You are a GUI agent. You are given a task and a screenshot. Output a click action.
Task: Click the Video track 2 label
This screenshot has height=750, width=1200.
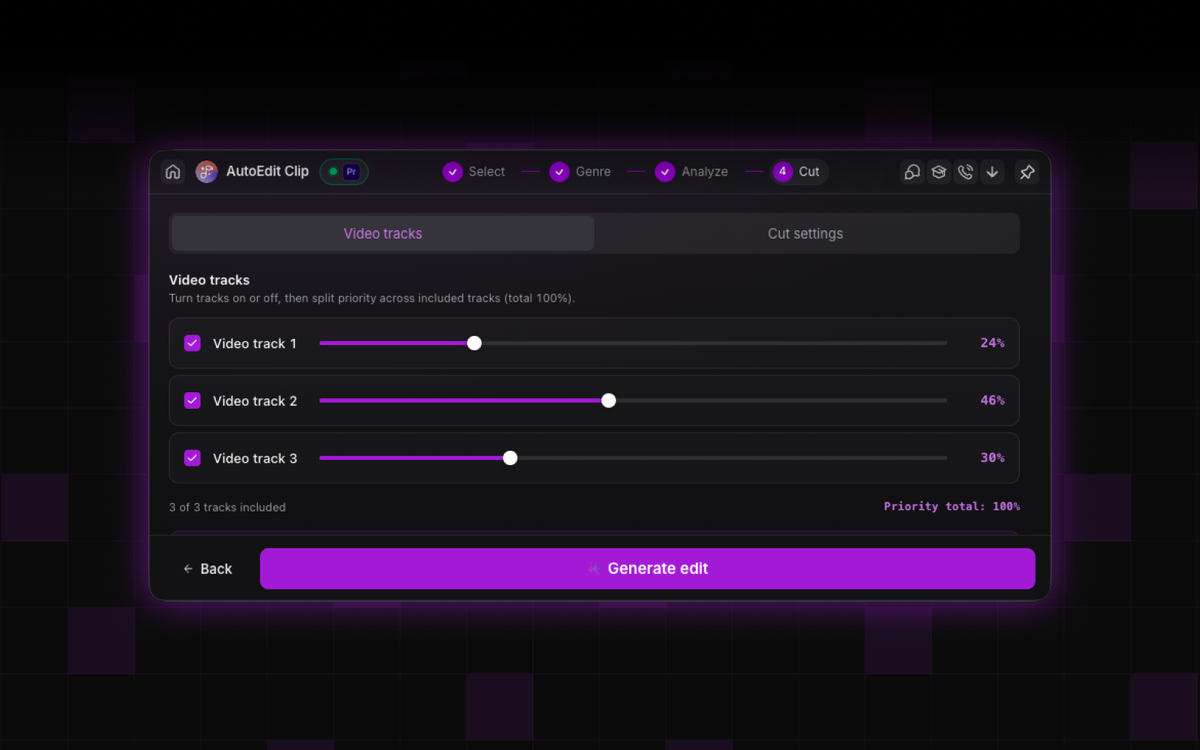tap(255, 401)
